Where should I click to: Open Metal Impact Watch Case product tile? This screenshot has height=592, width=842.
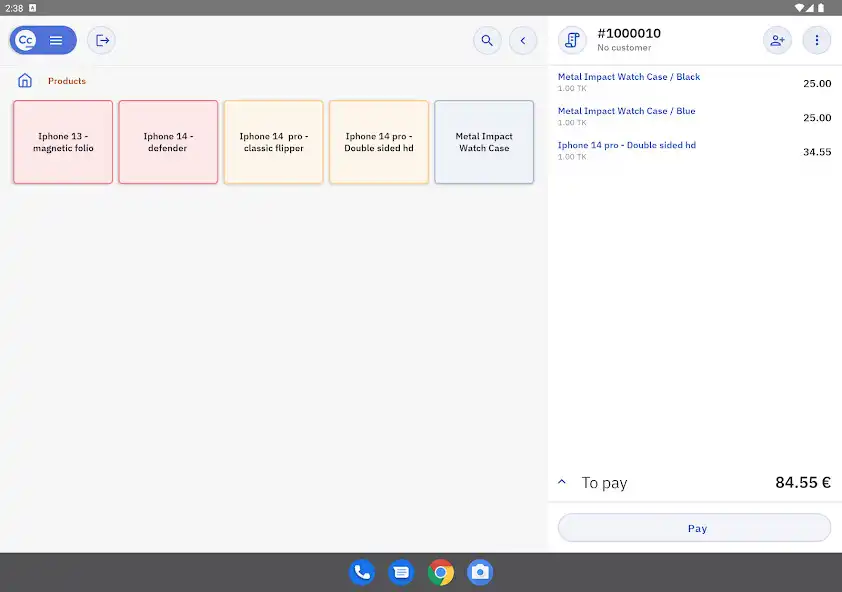pyautogui.click(x=484, y=142)
